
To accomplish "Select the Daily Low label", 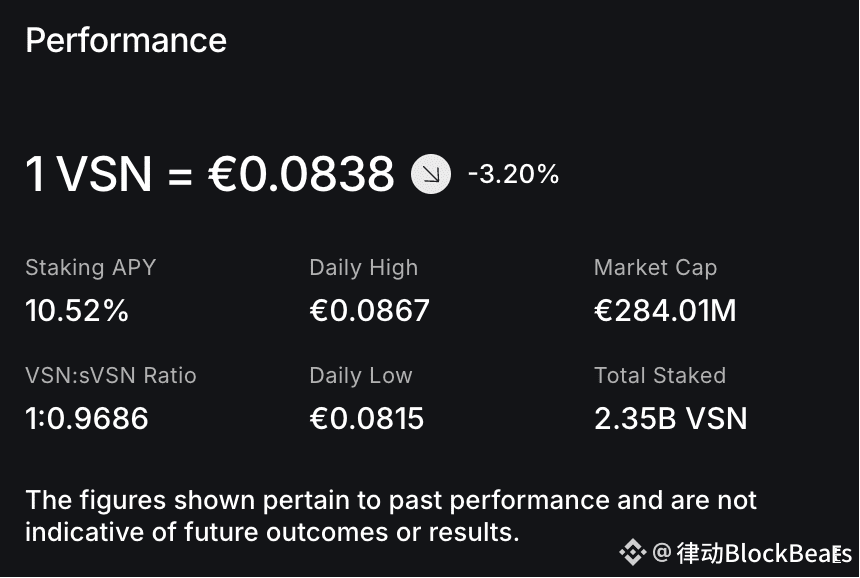I will (361, 376).
